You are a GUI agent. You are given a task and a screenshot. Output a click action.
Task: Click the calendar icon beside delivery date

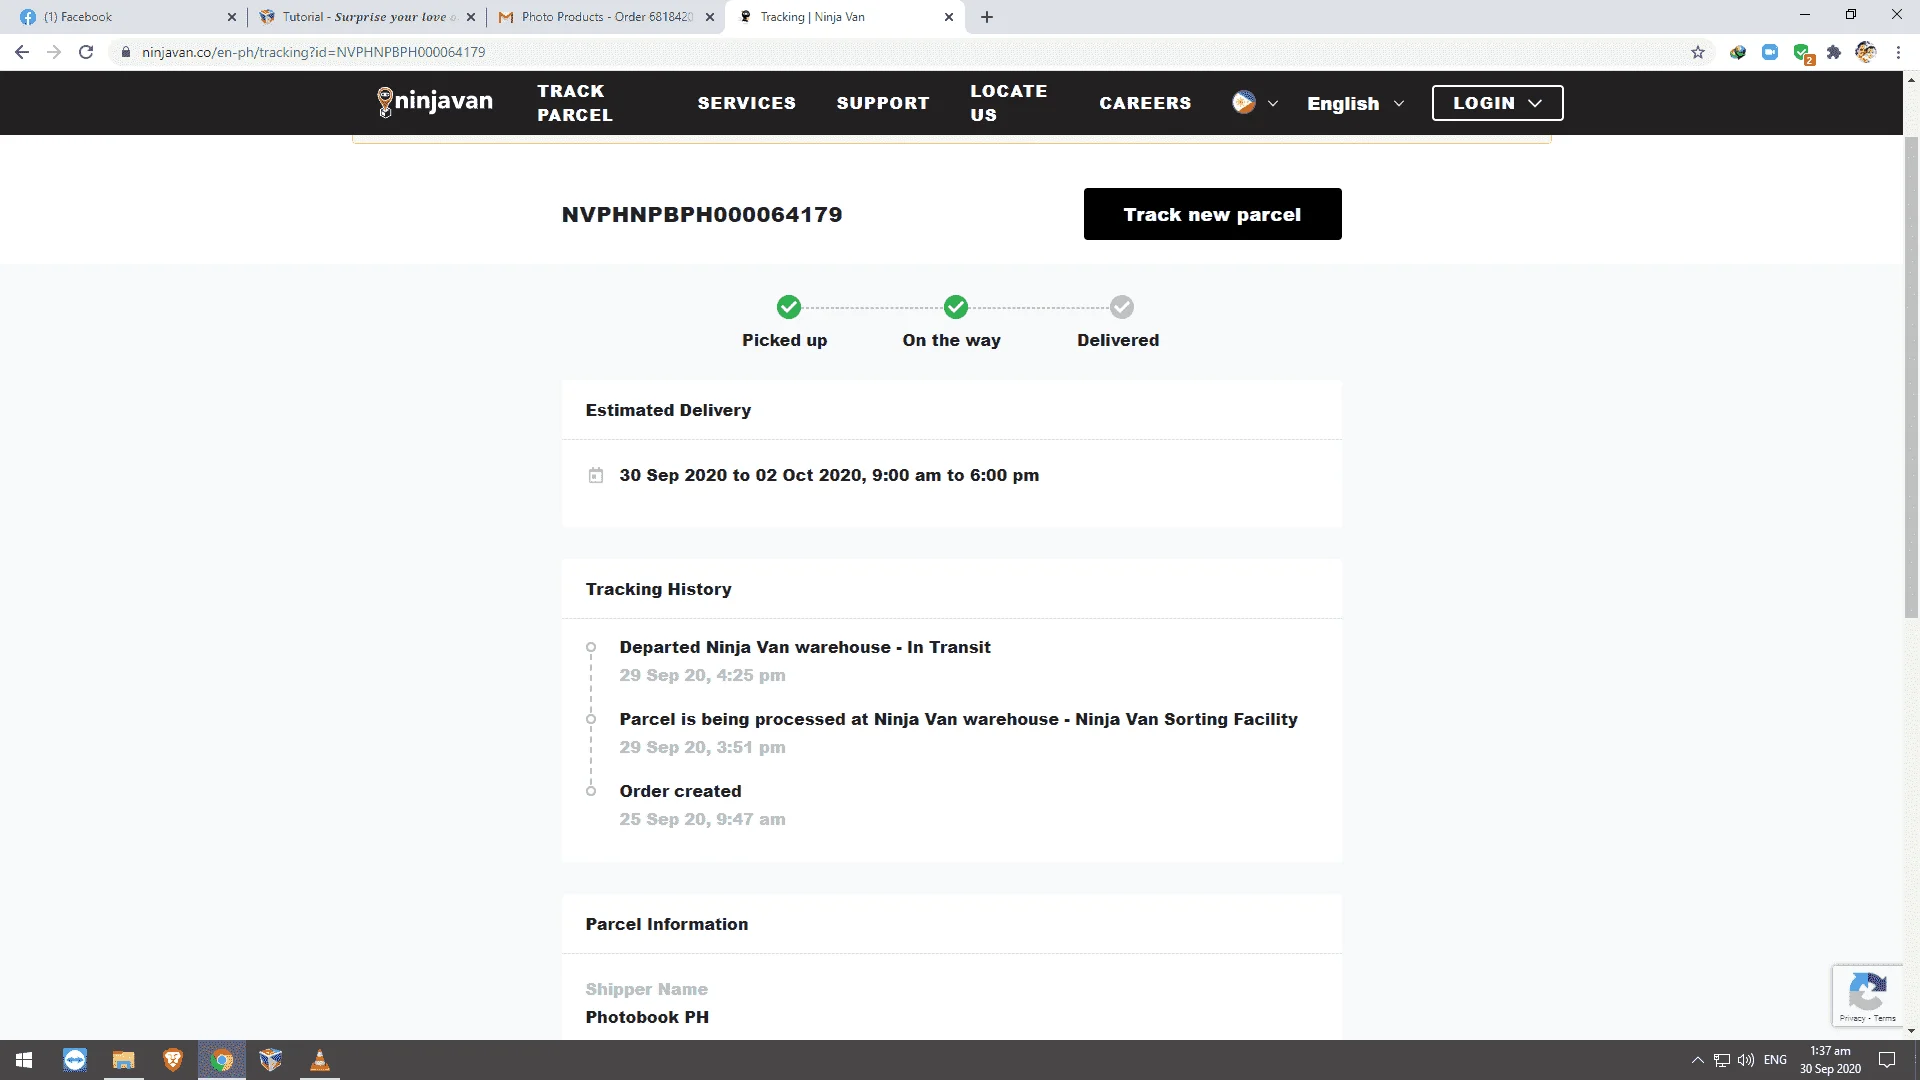(596, 476)
